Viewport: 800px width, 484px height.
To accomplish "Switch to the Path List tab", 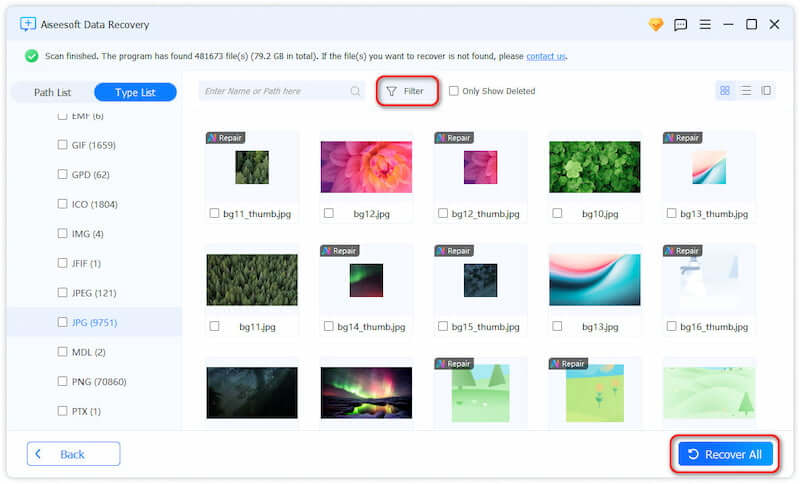I will (52, 92).
